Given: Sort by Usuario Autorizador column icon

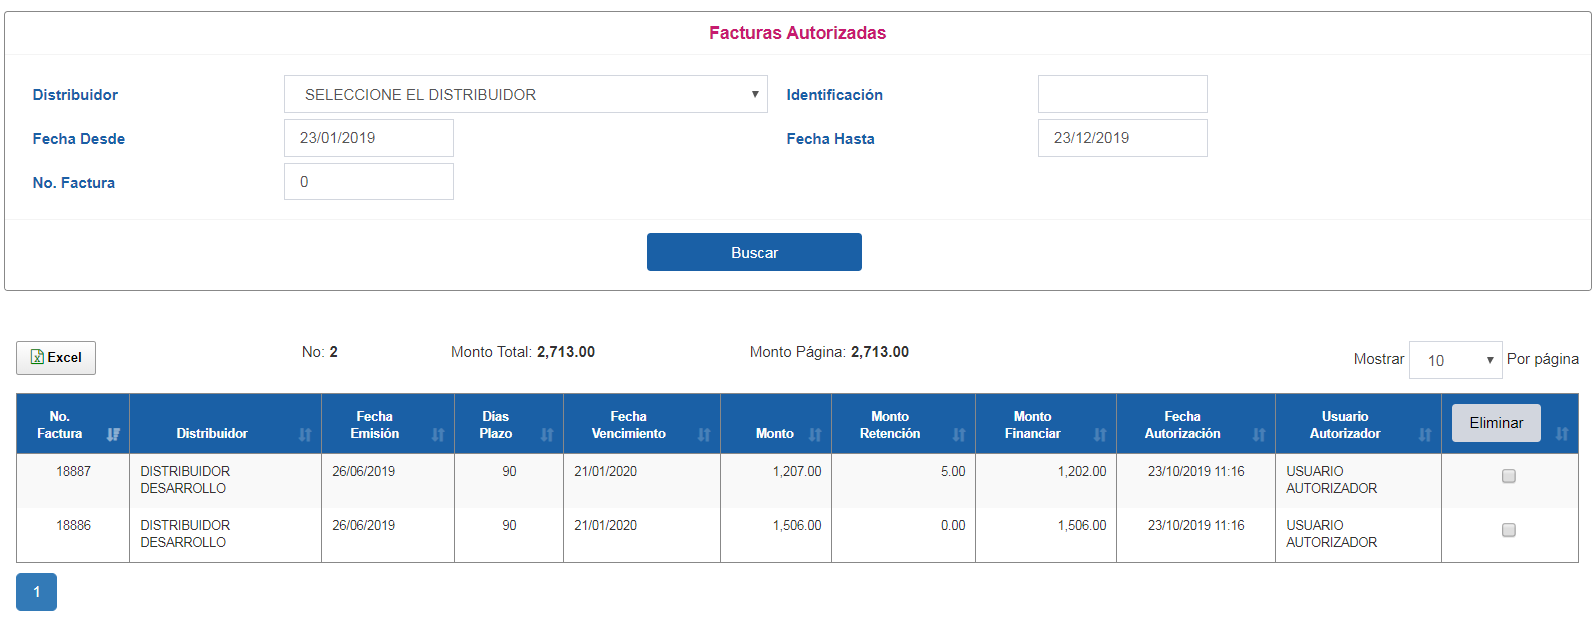Looking at the screenshot, I should click(1425, 434).
